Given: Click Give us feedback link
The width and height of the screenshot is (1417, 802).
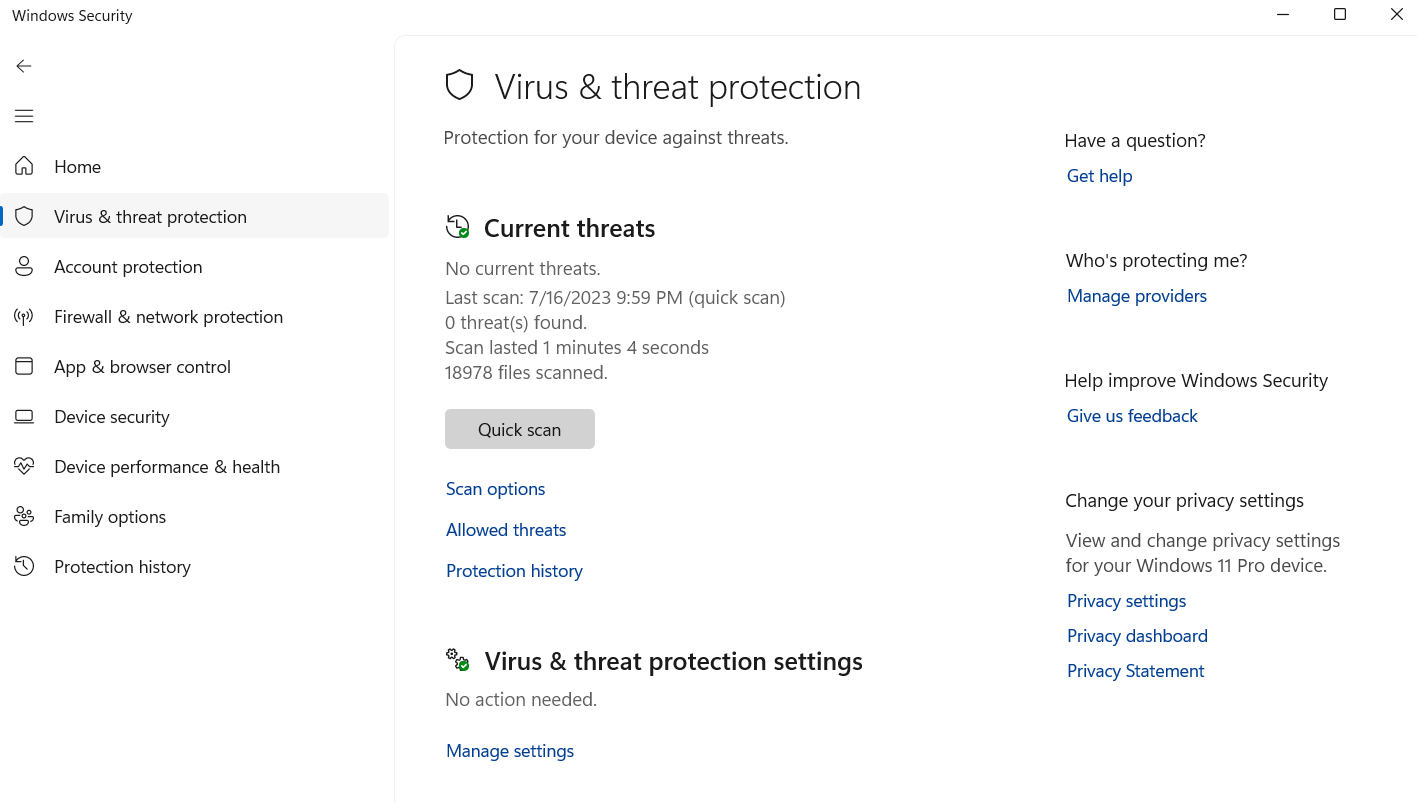Looking at the screenshot, I should click(x=1132, y=416).
